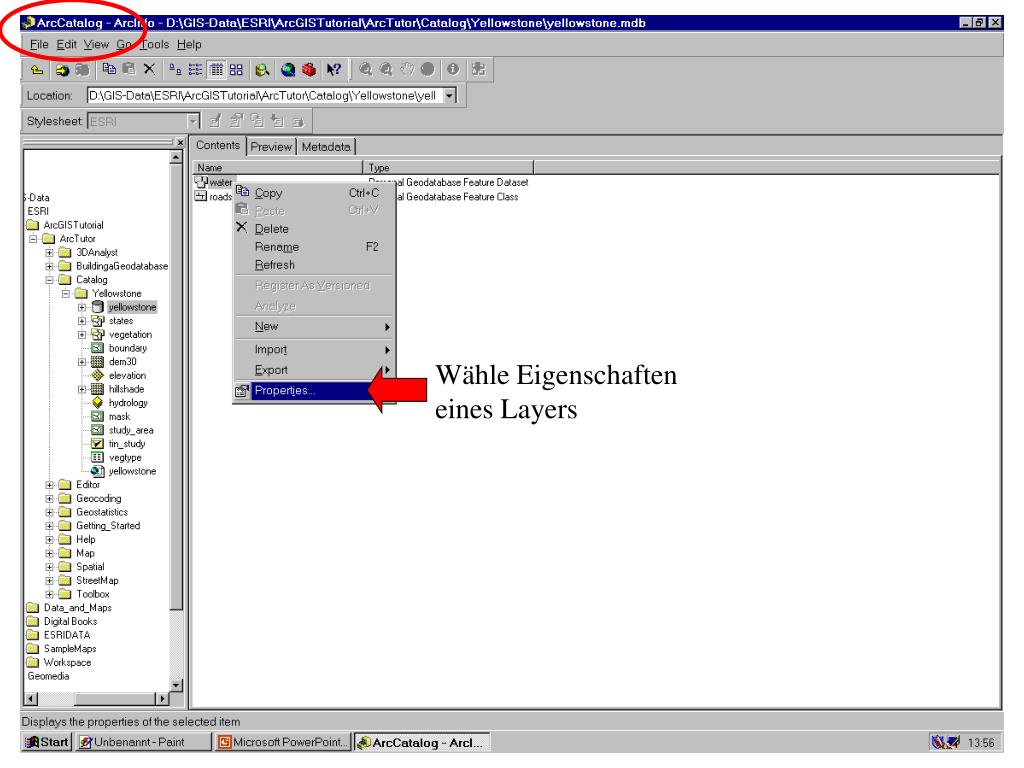Switch to Unbenannt - Paint taskbar button
This screenshot has width=1024, height=768.
click(142, 743)
